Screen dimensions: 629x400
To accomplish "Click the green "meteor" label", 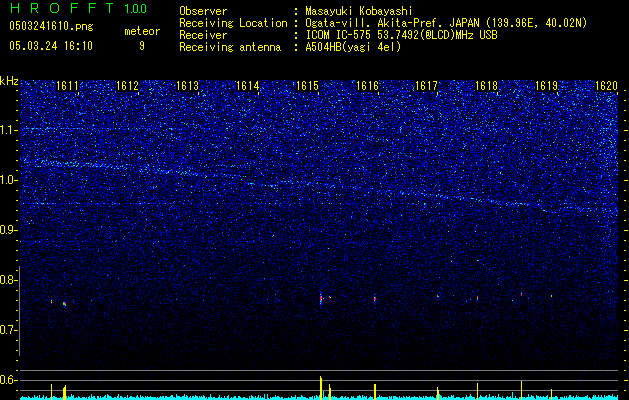I will point(142,31).
